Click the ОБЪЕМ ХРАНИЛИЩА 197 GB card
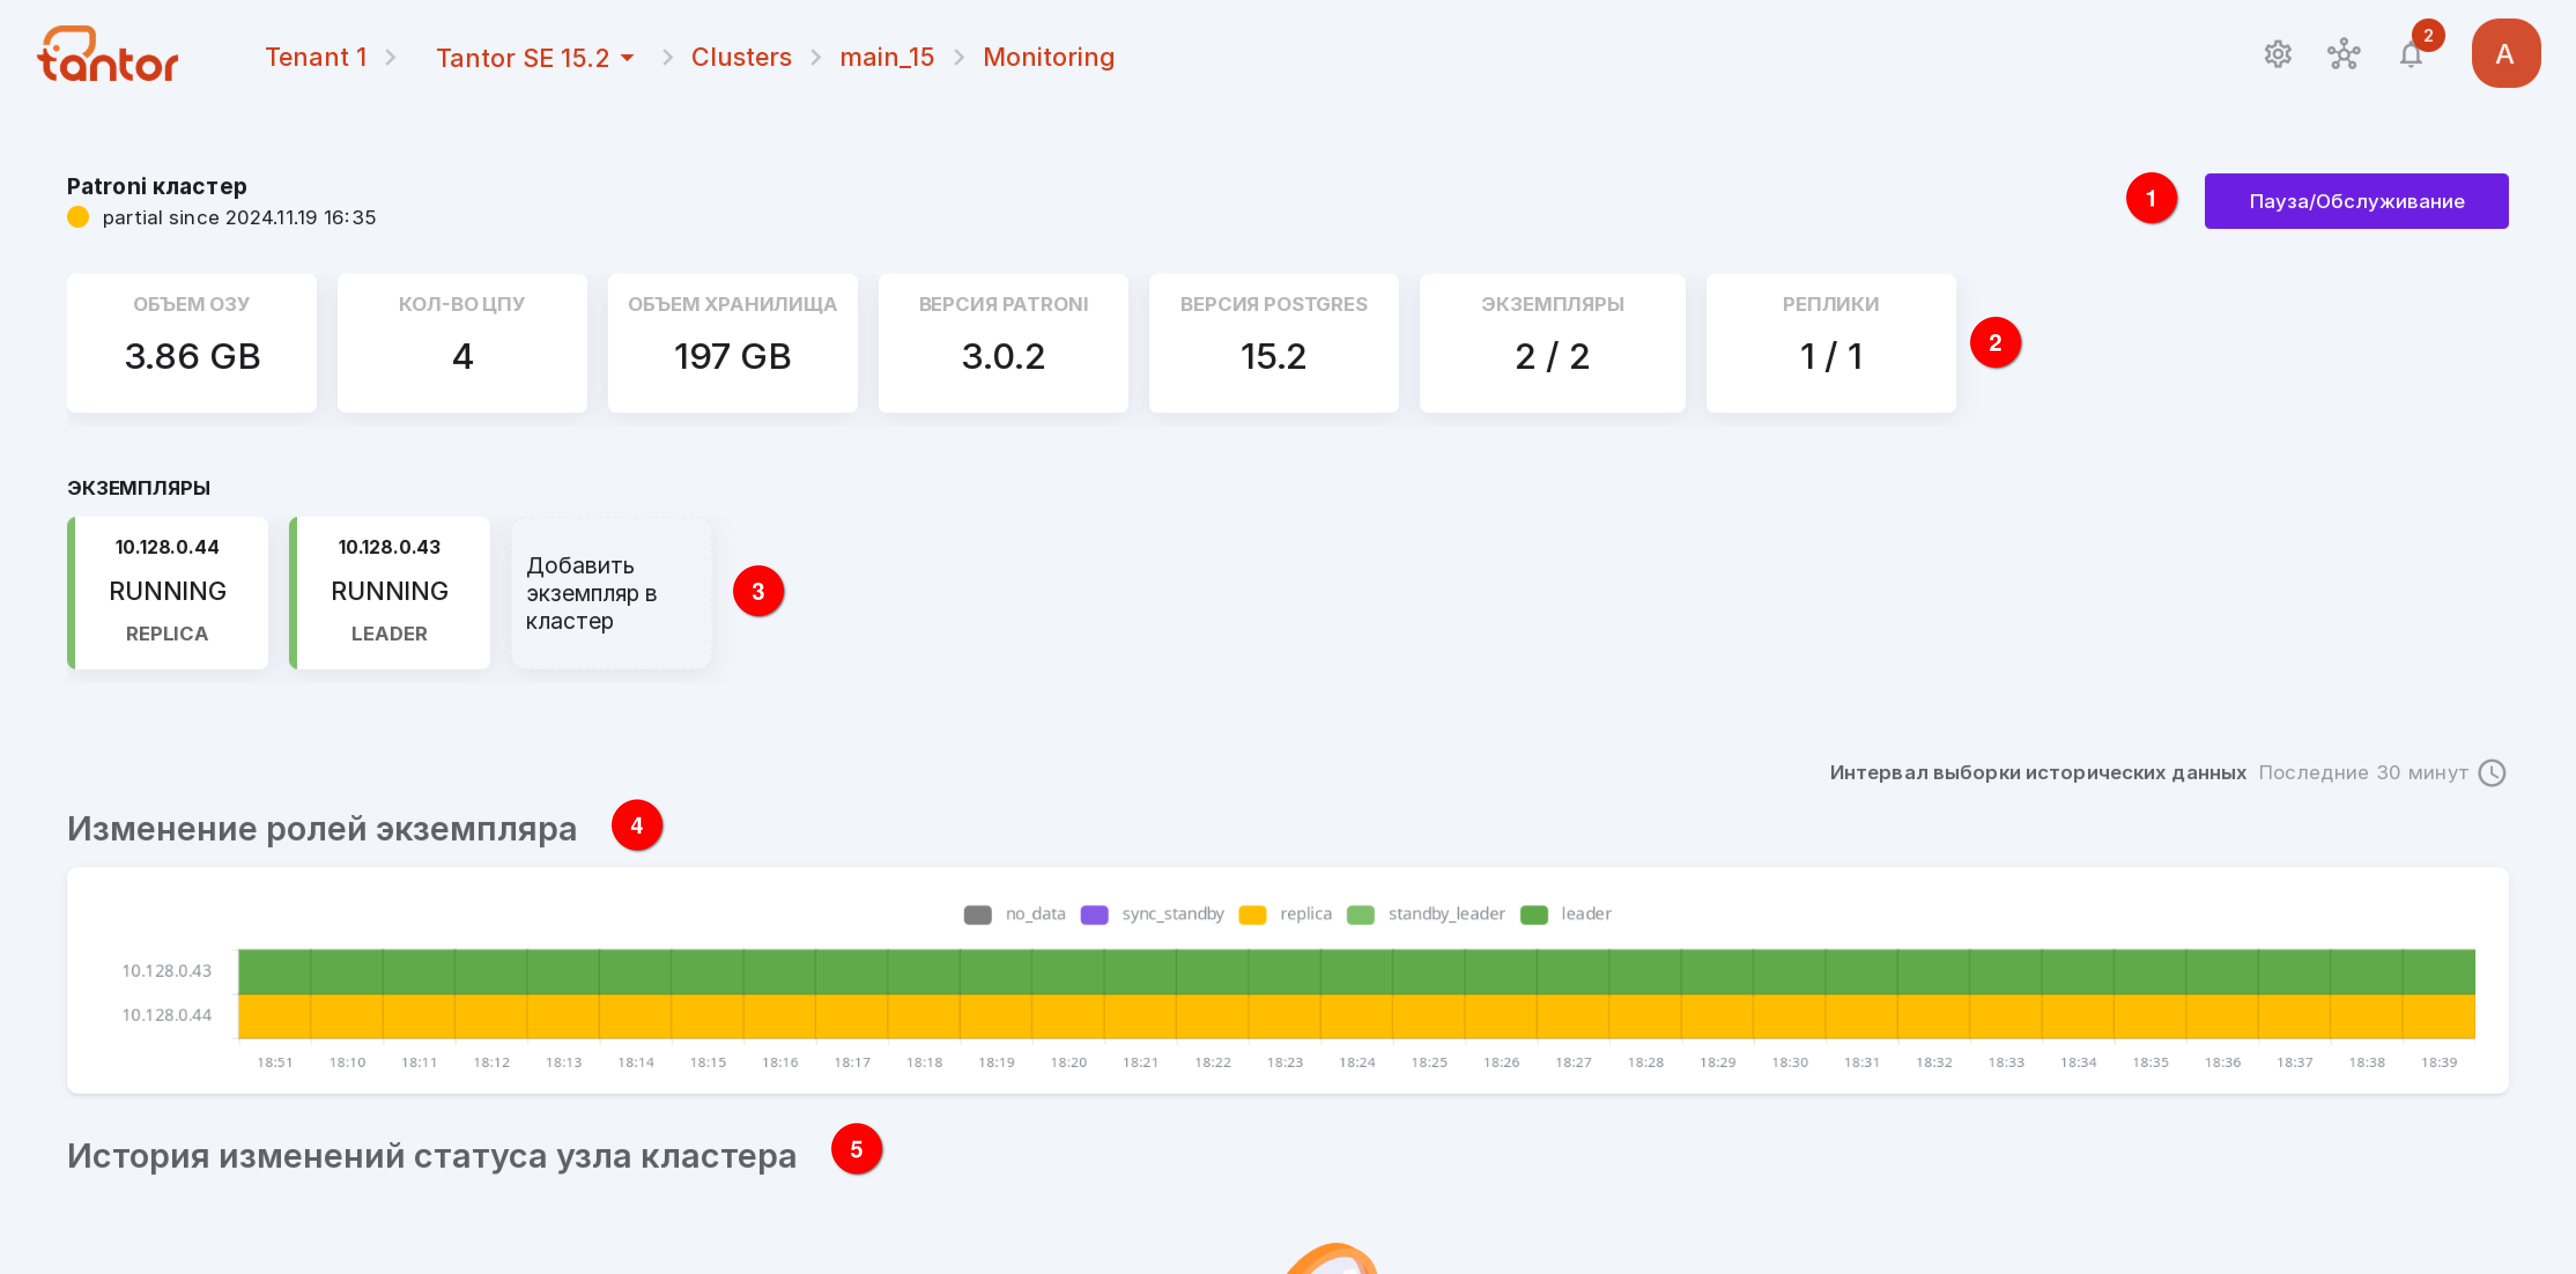Screen dimensions: 2576x1274 (733, 343)
